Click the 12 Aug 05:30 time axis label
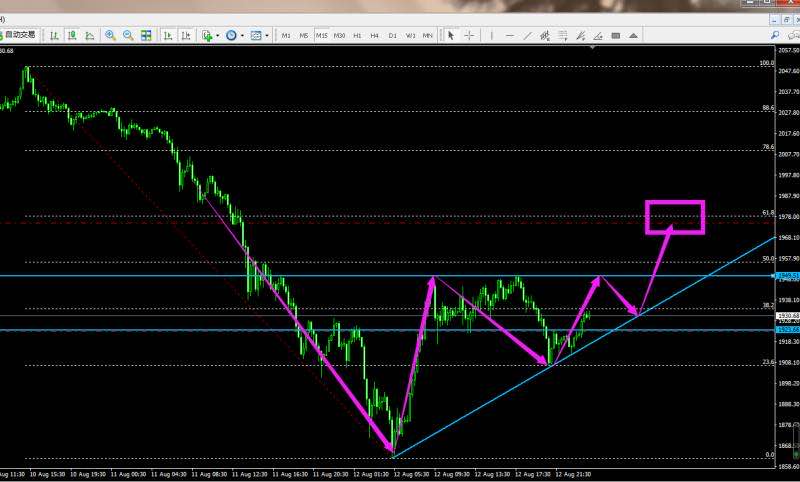 [411, 474]
